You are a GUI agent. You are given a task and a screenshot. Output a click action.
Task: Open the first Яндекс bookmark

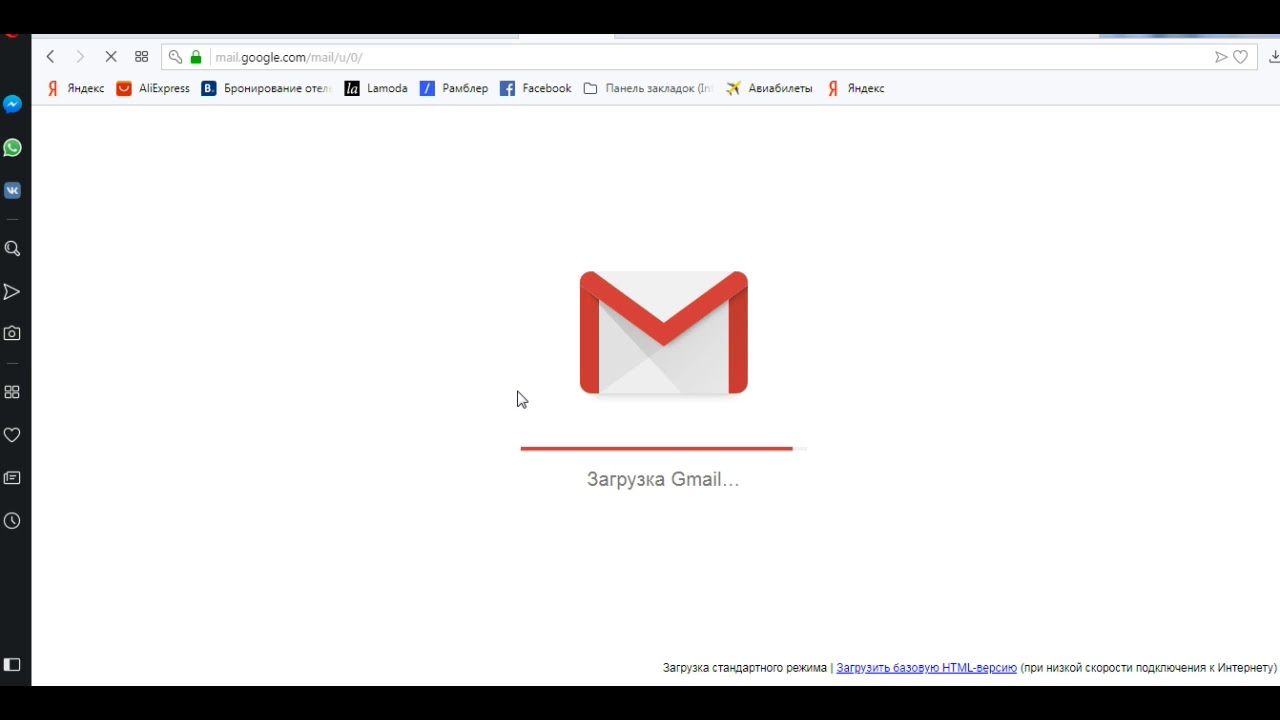point(75,88)
